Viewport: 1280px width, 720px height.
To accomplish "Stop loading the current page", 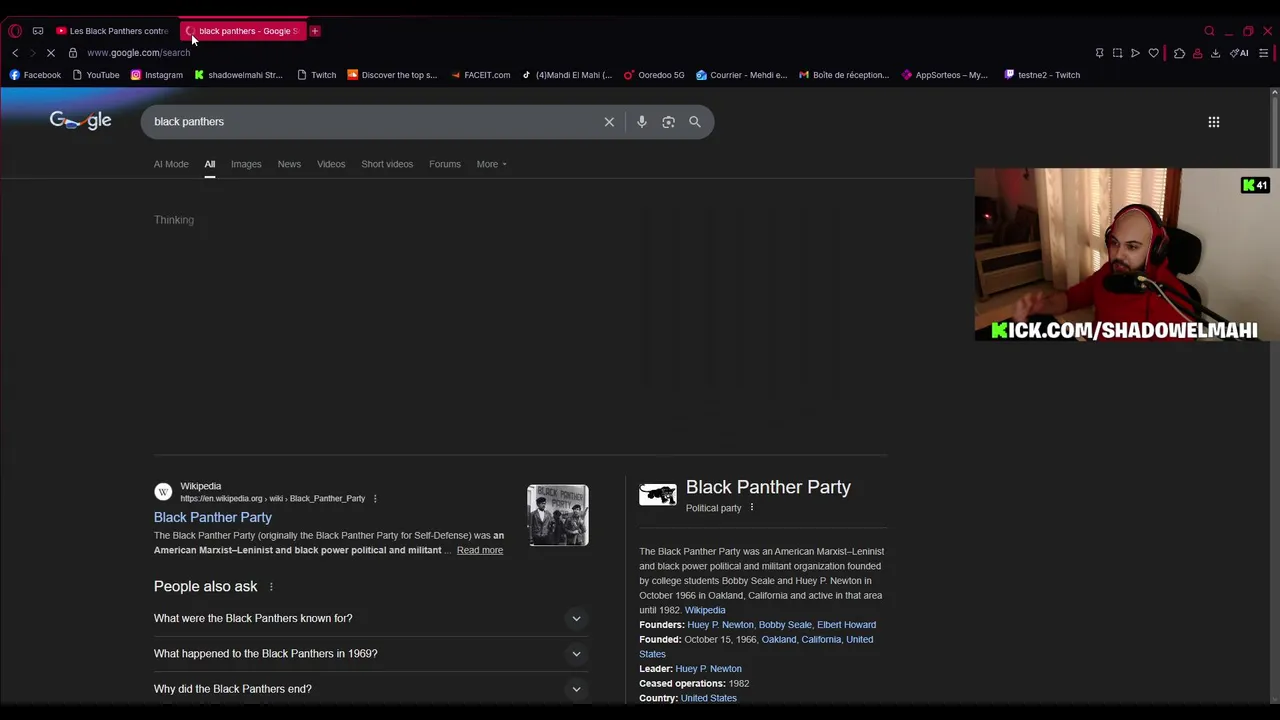I will pyautogui.click(x=51, y=53).
